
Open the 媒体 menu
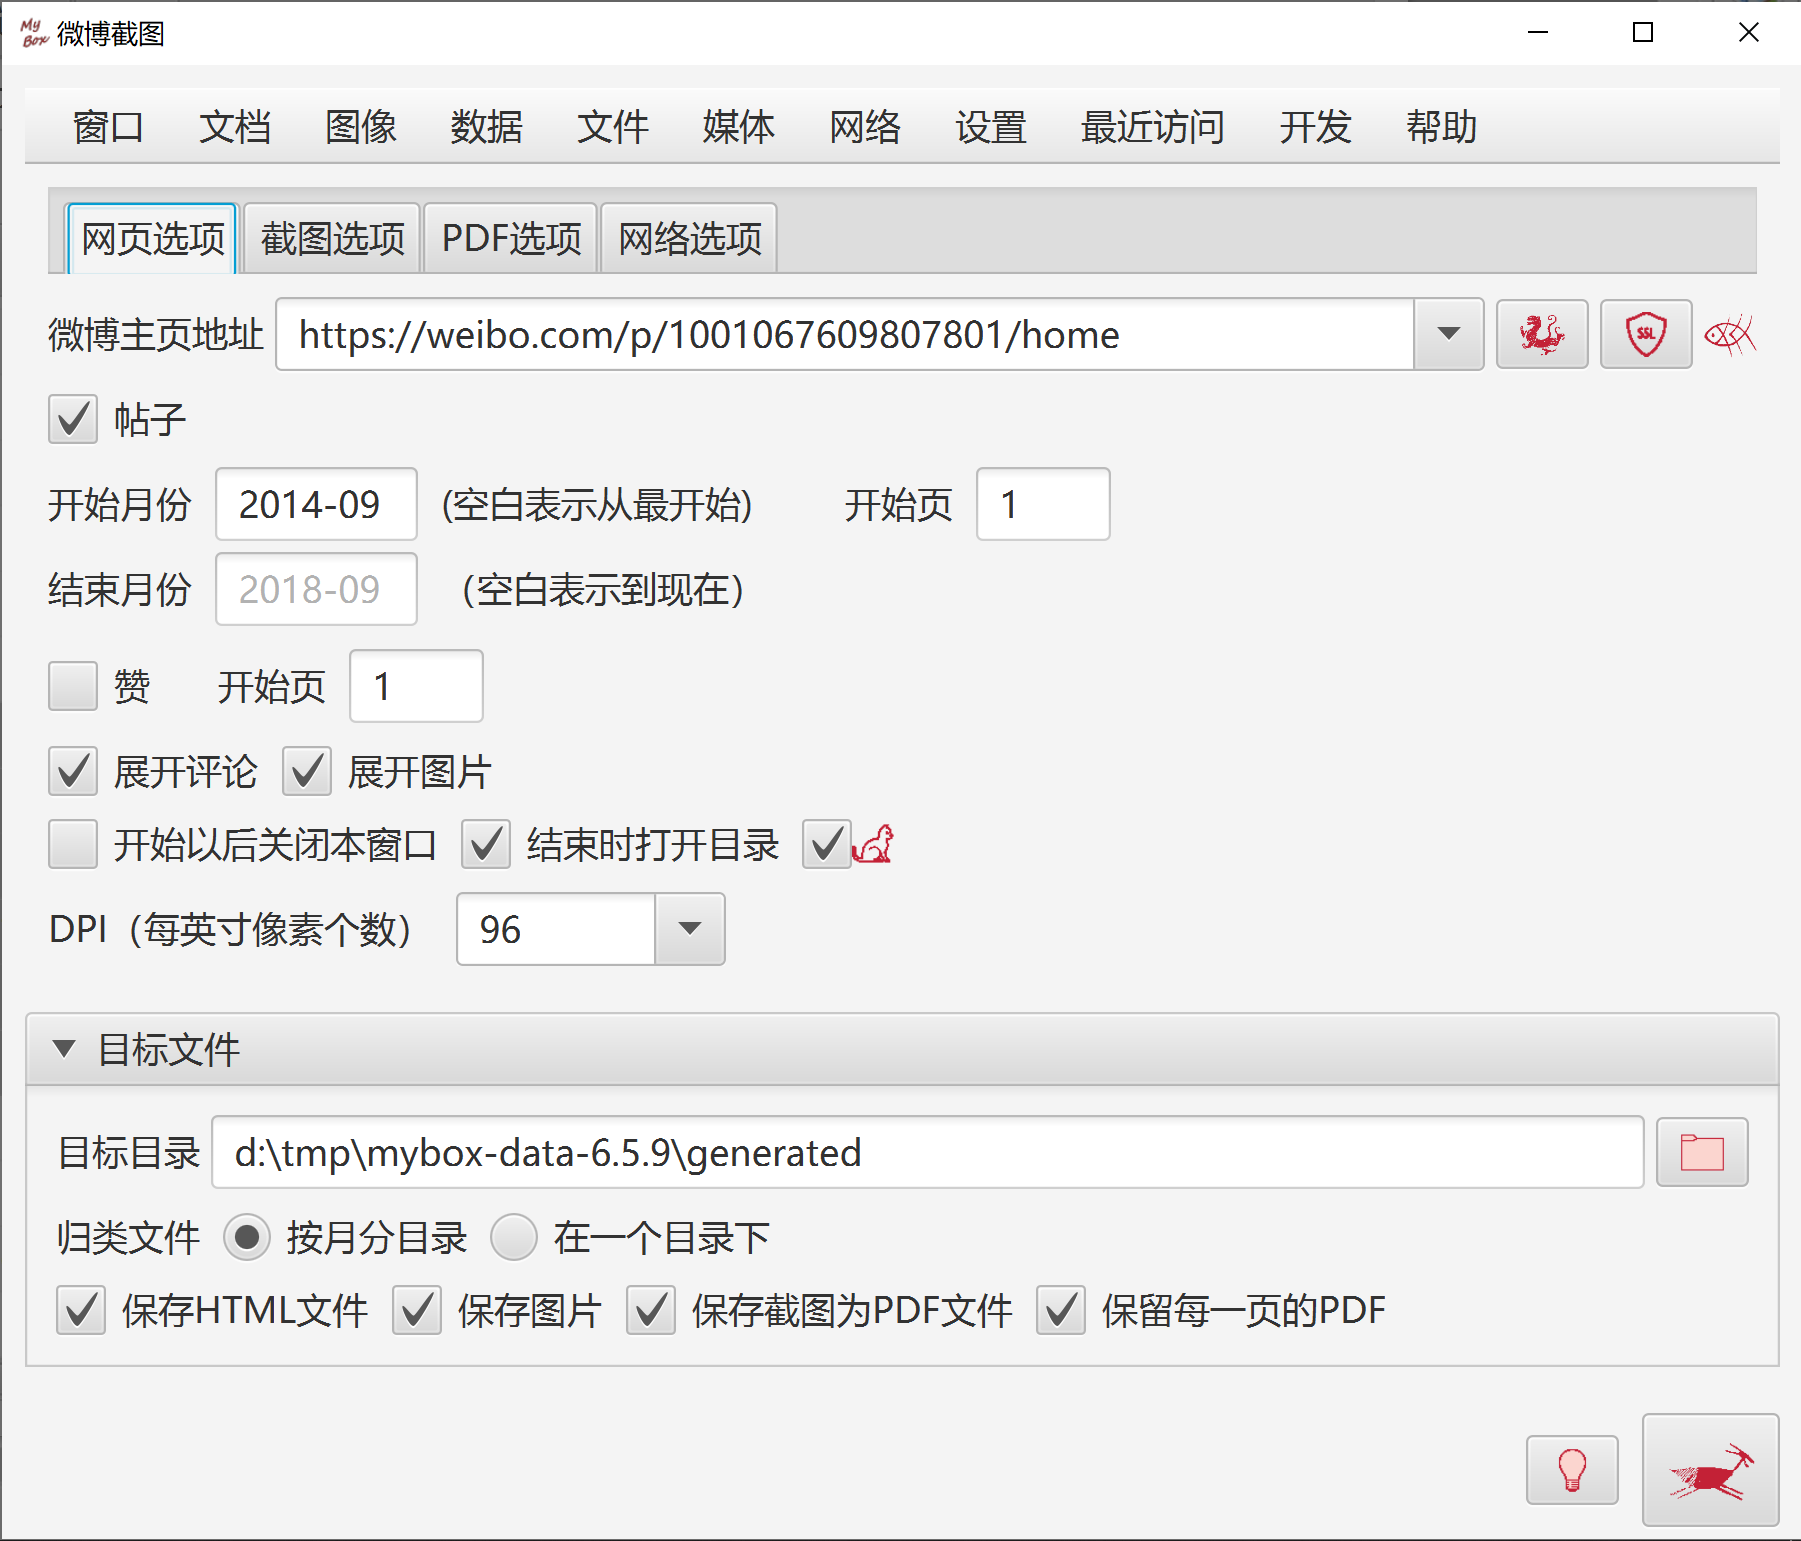(738, 127)
